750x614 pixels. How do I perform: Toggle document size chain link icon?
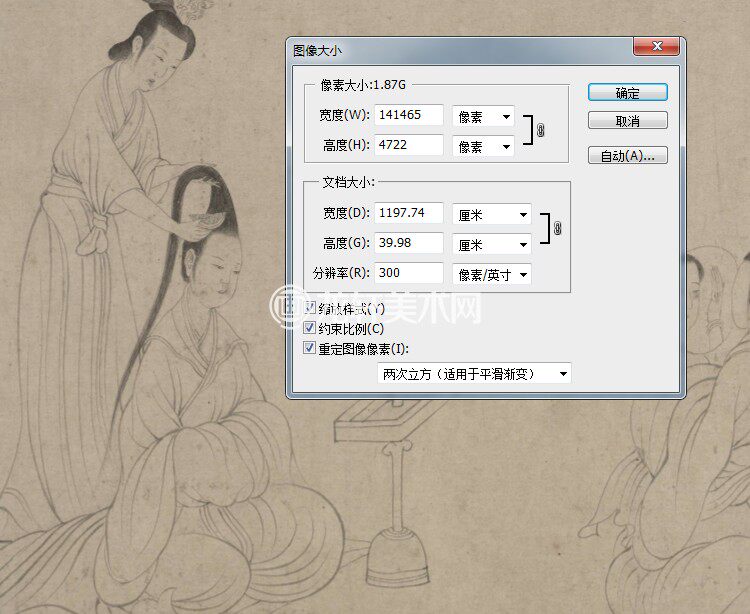pyautogui.click(x=558, y=228)
